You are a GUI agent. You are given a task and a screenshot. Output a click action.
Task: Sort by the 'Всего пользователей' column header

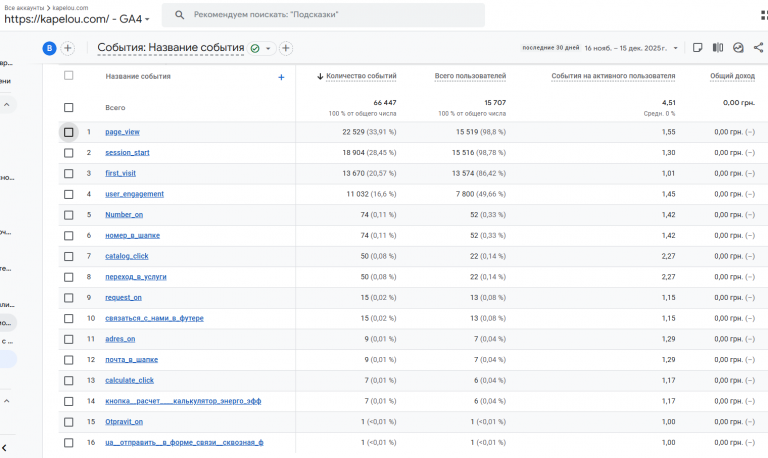470,76
